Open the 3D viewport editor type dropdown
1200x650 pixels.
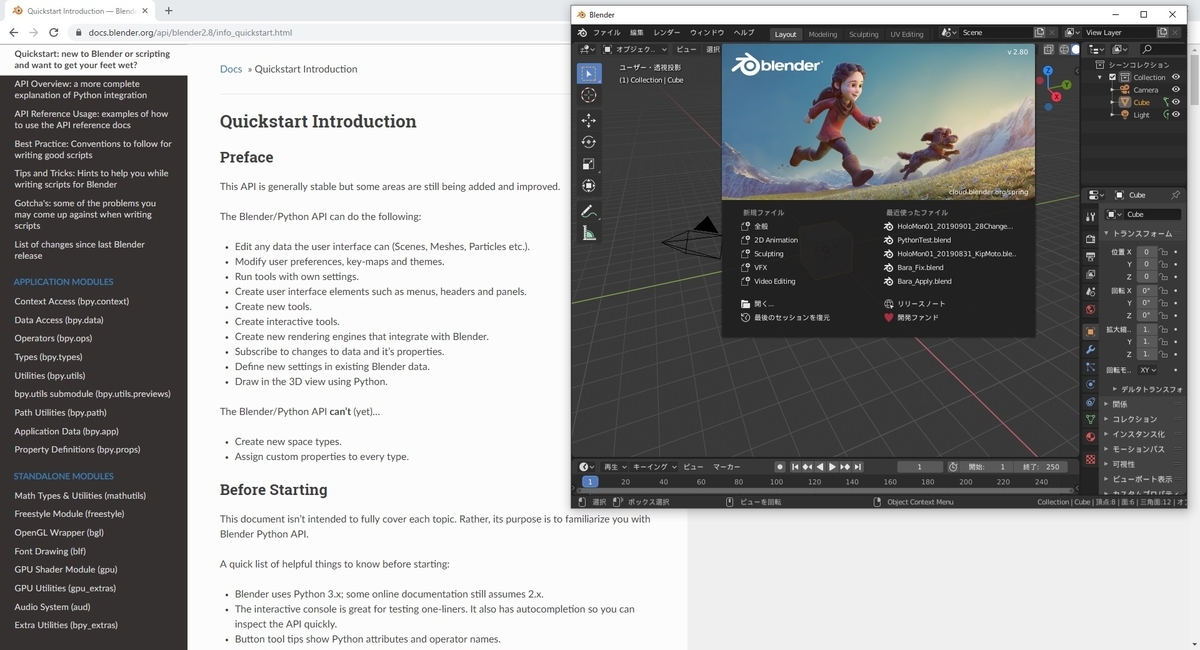coord(587,48)
